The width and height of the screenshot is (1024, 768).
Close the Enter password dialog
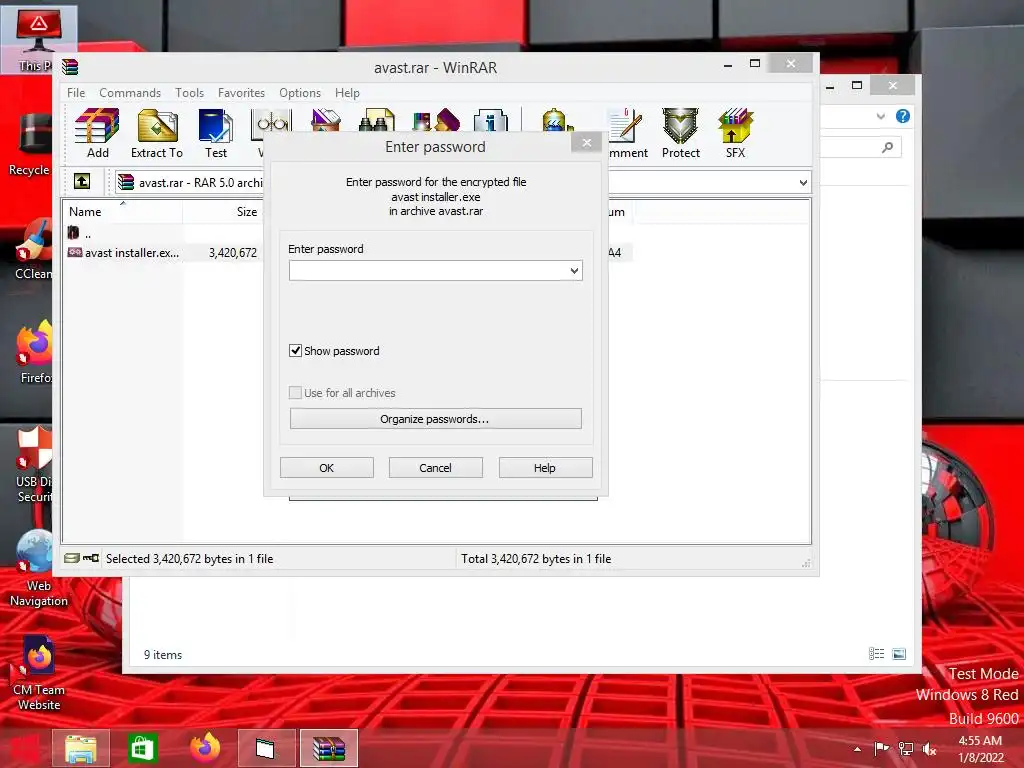[x=586, y=142]
